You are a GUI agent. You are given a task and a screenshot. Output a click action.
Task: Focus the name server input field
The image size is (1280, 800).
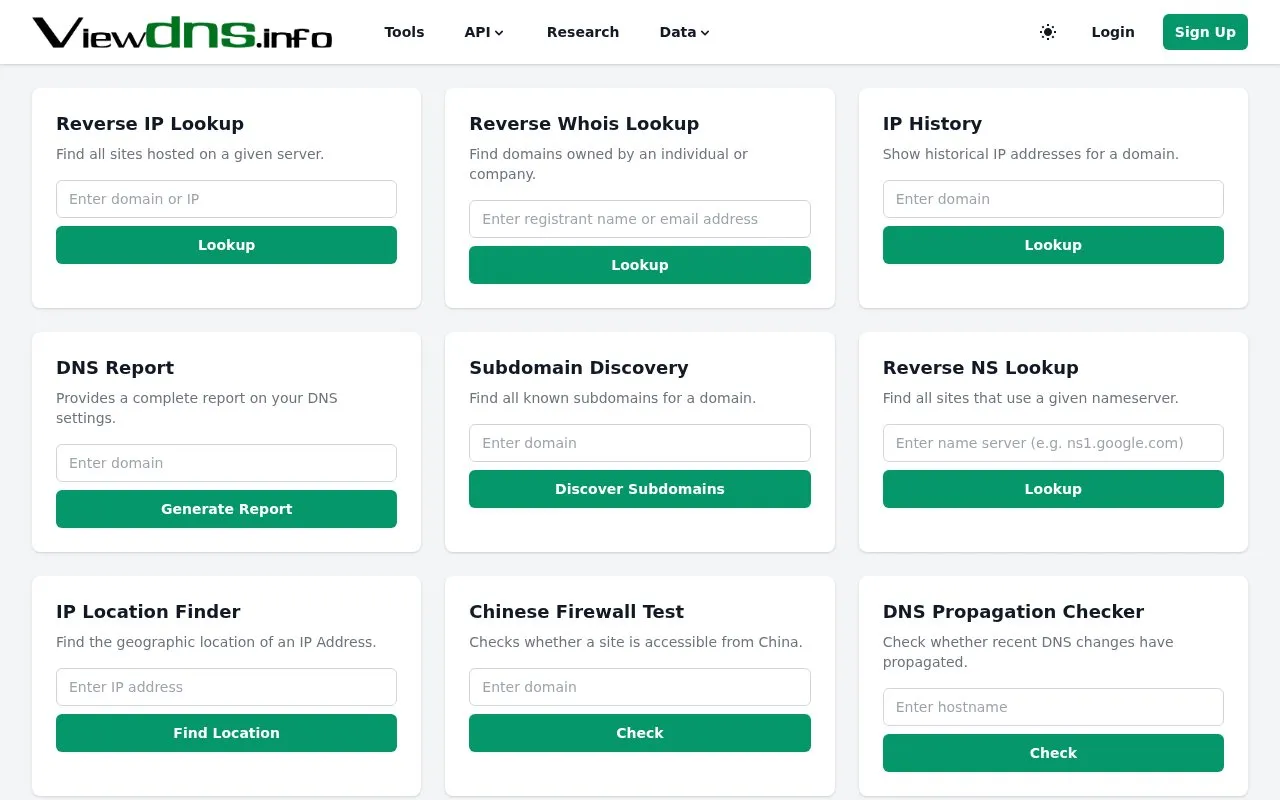coord(1053,443)
